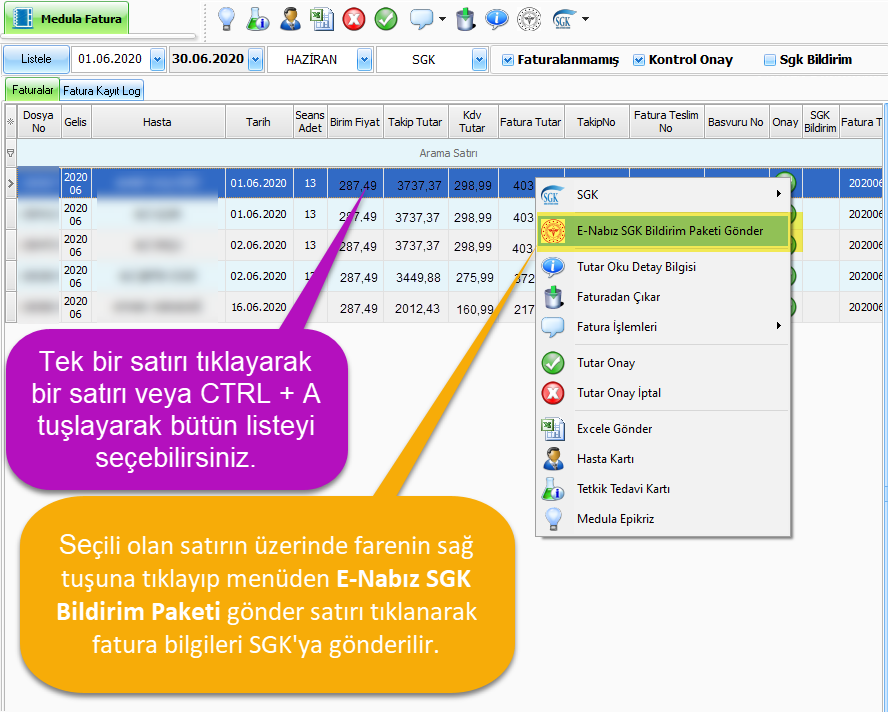Viewport: 889px width, 712px height.
Task: Open dropdown arrow next to SGK toolbar icon
Action: [586, 19]
